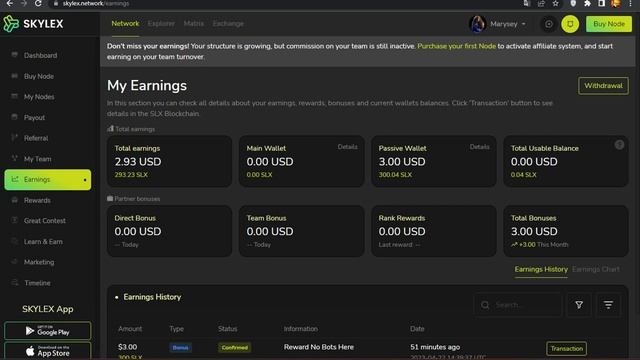Bookmark this page with the star
The height and width of the screenshot is (360, 640).
tap(556, 3)
